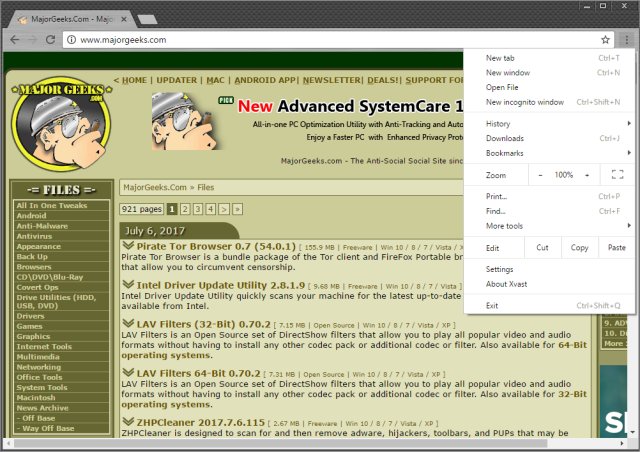The height and width of the screenshot is (452, 640).
Task: Choose Print... from the menu
Action: [x=549, y=196]
